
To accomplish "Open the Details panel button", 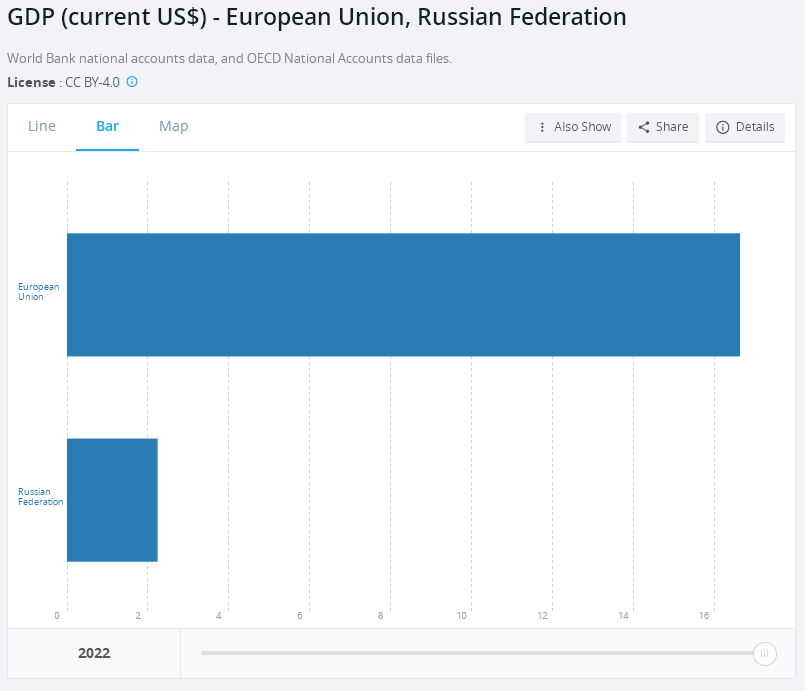I will pyautogui.click(x=745, y=128).
